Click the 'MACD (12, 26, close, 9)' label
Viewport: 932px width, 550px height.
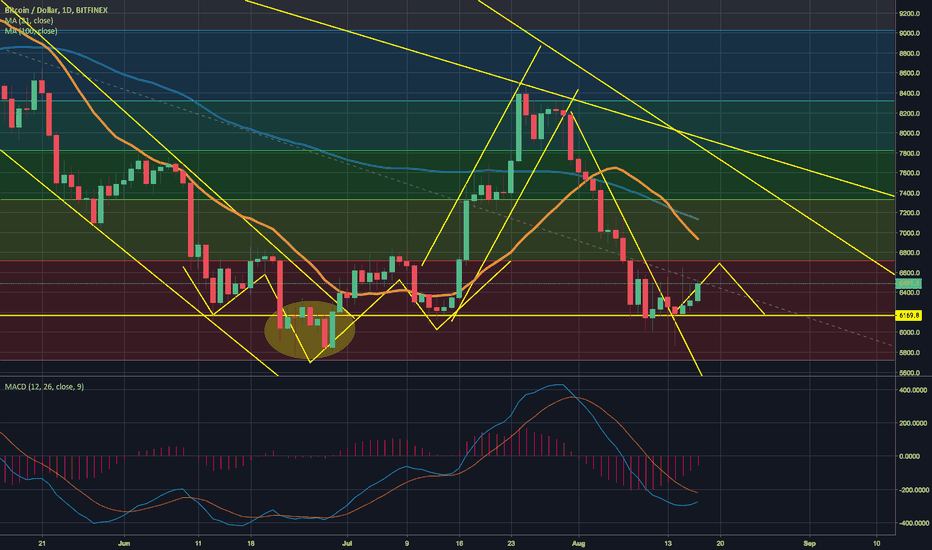(x=44, y=386)
